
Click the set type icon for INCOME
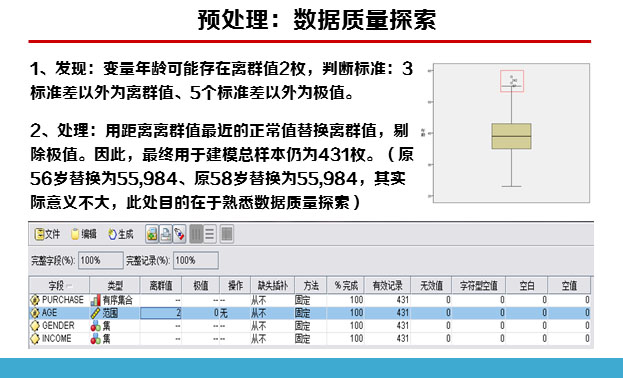click(x=95, y=339)
